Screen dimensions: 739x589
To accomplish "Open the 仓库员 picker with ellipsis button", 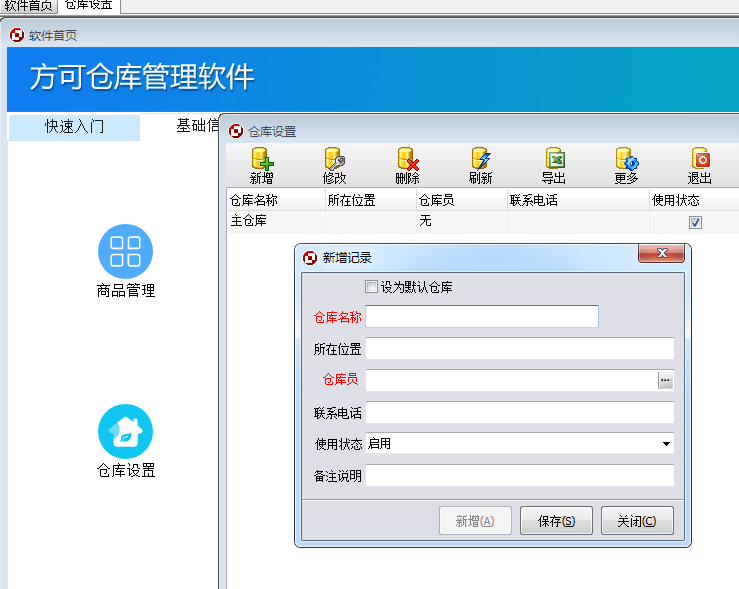I will (x=665, y=380).
